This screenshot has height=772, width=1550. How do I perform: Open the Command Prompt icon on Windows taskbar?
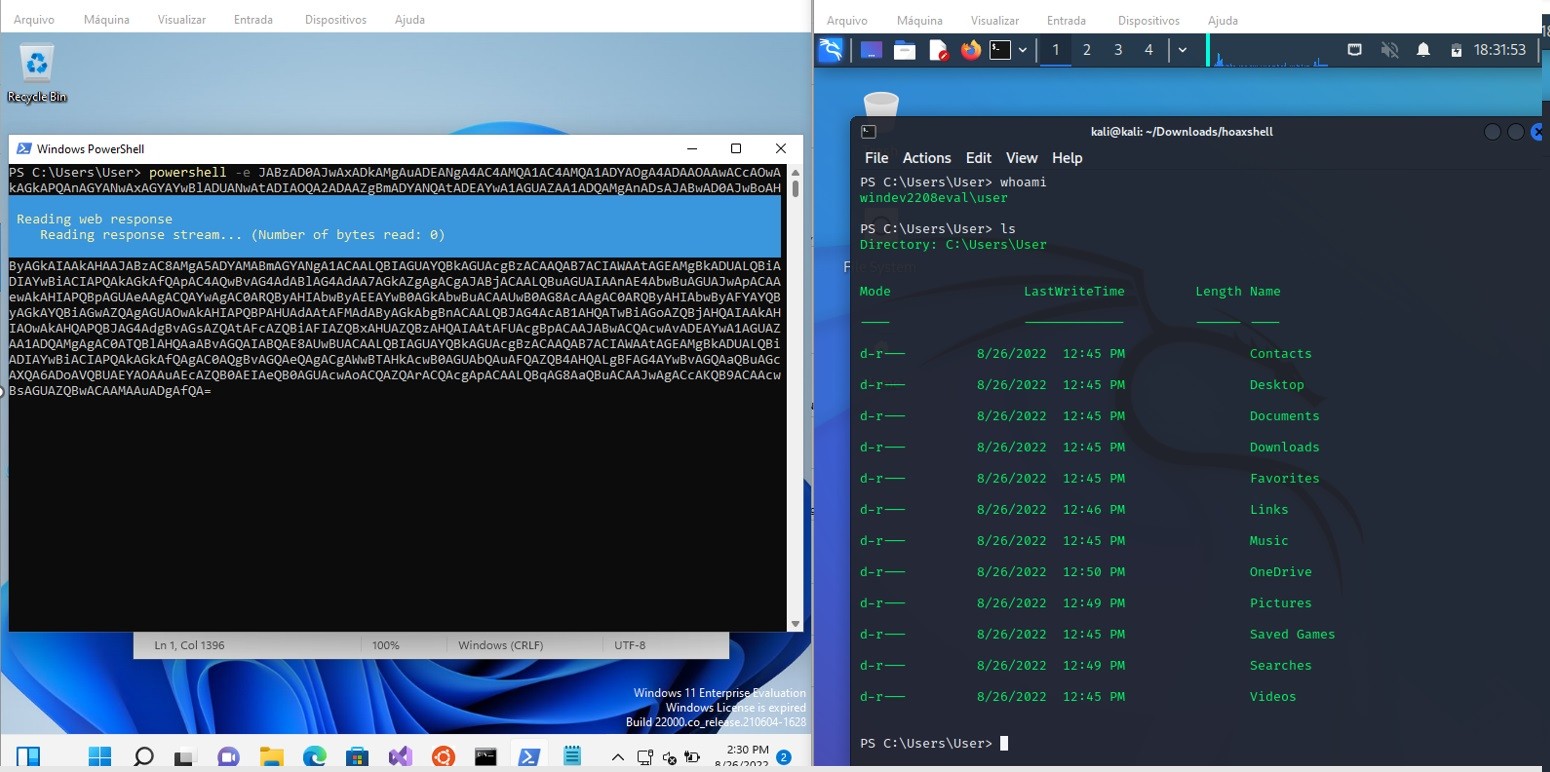(x=486, y=757)
